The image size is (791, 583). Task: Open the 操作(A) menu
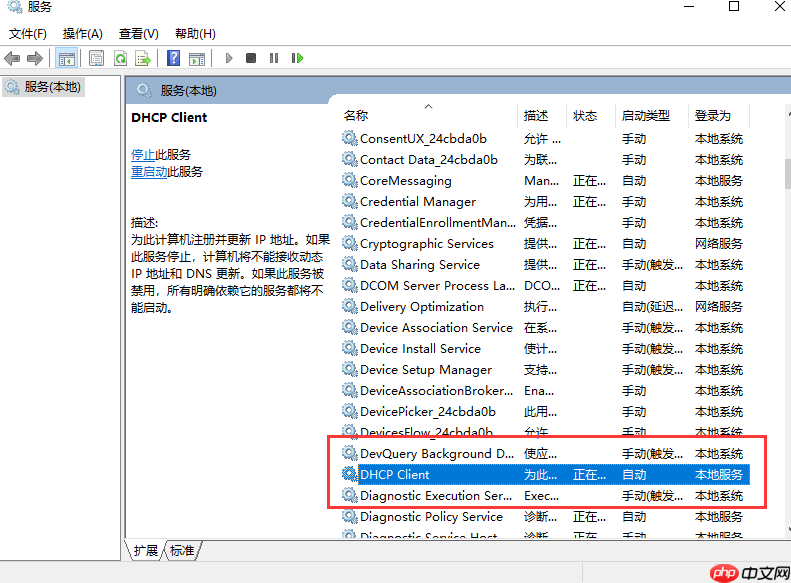[x=83, y=34]
